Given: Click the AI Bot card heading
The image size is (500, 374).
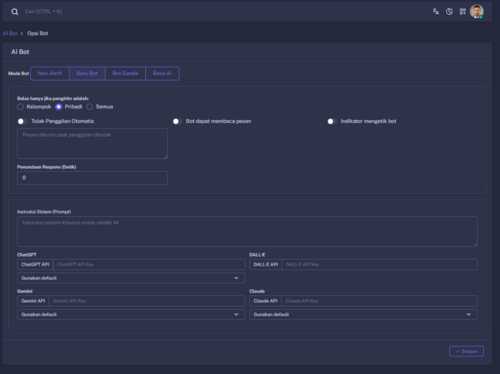Looking at the screenshot, I should coord(20,52).
